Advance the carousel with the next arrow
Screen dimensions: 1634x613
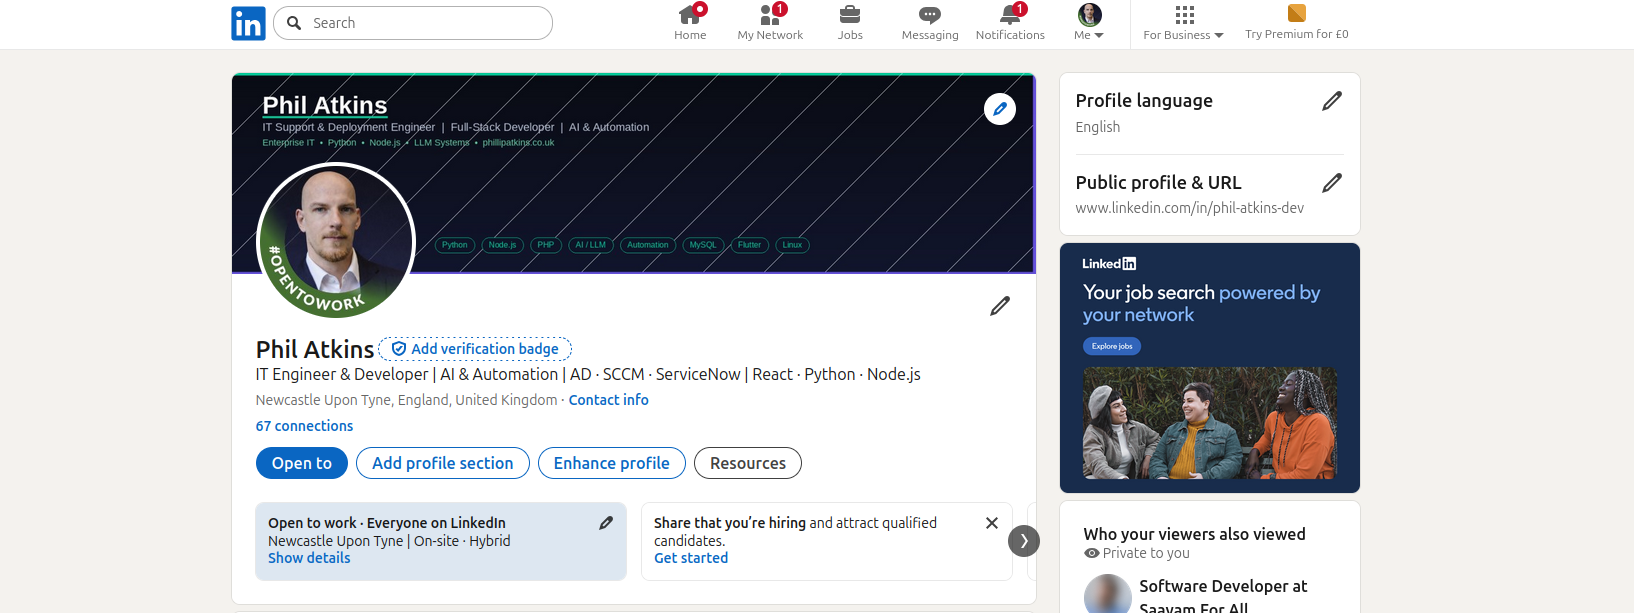[1024, 541]
